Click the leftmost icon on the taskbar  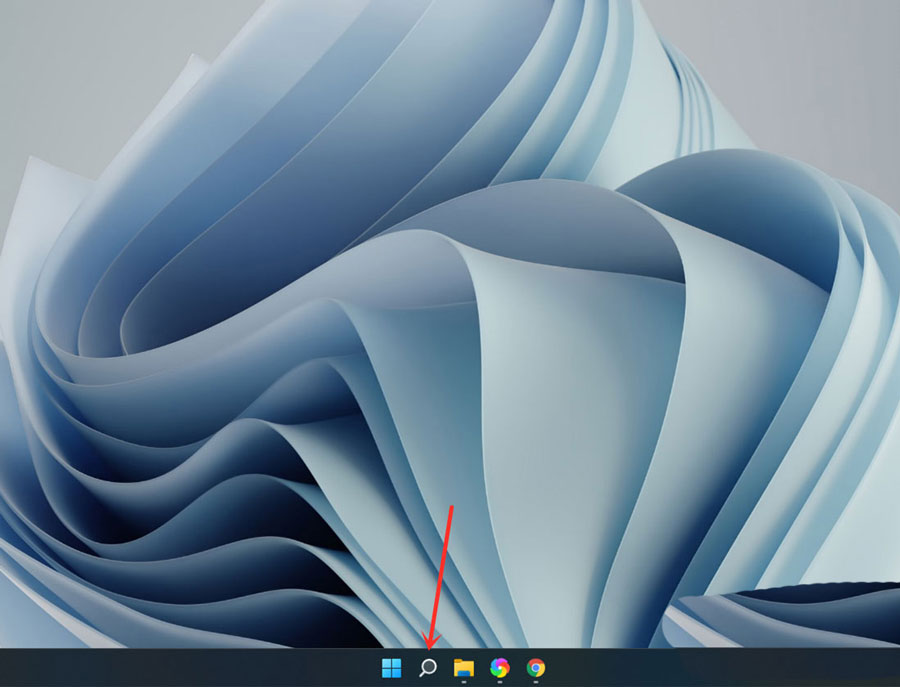pos(391,667)
